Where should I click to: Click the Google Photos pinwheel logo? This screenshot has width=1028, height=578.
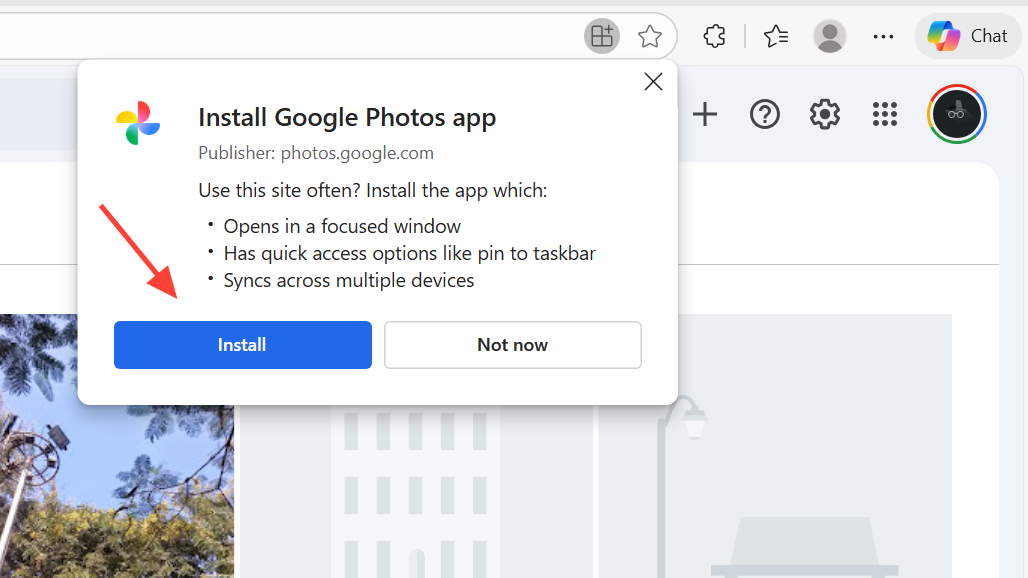click(x=138, y=123)
